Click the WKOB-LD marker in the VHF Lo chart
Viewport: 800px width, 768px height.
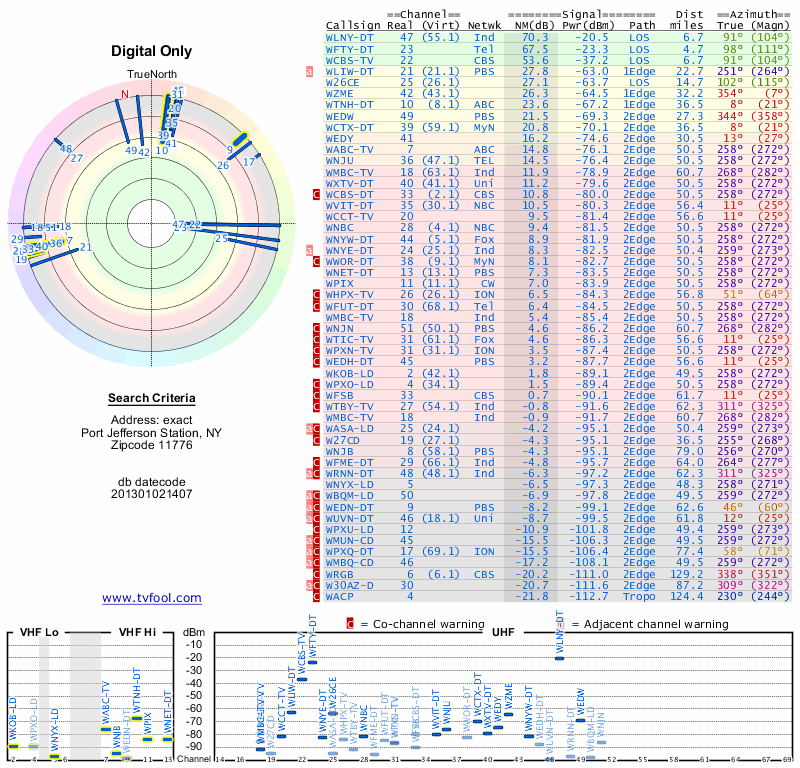[x=14, y=746]
